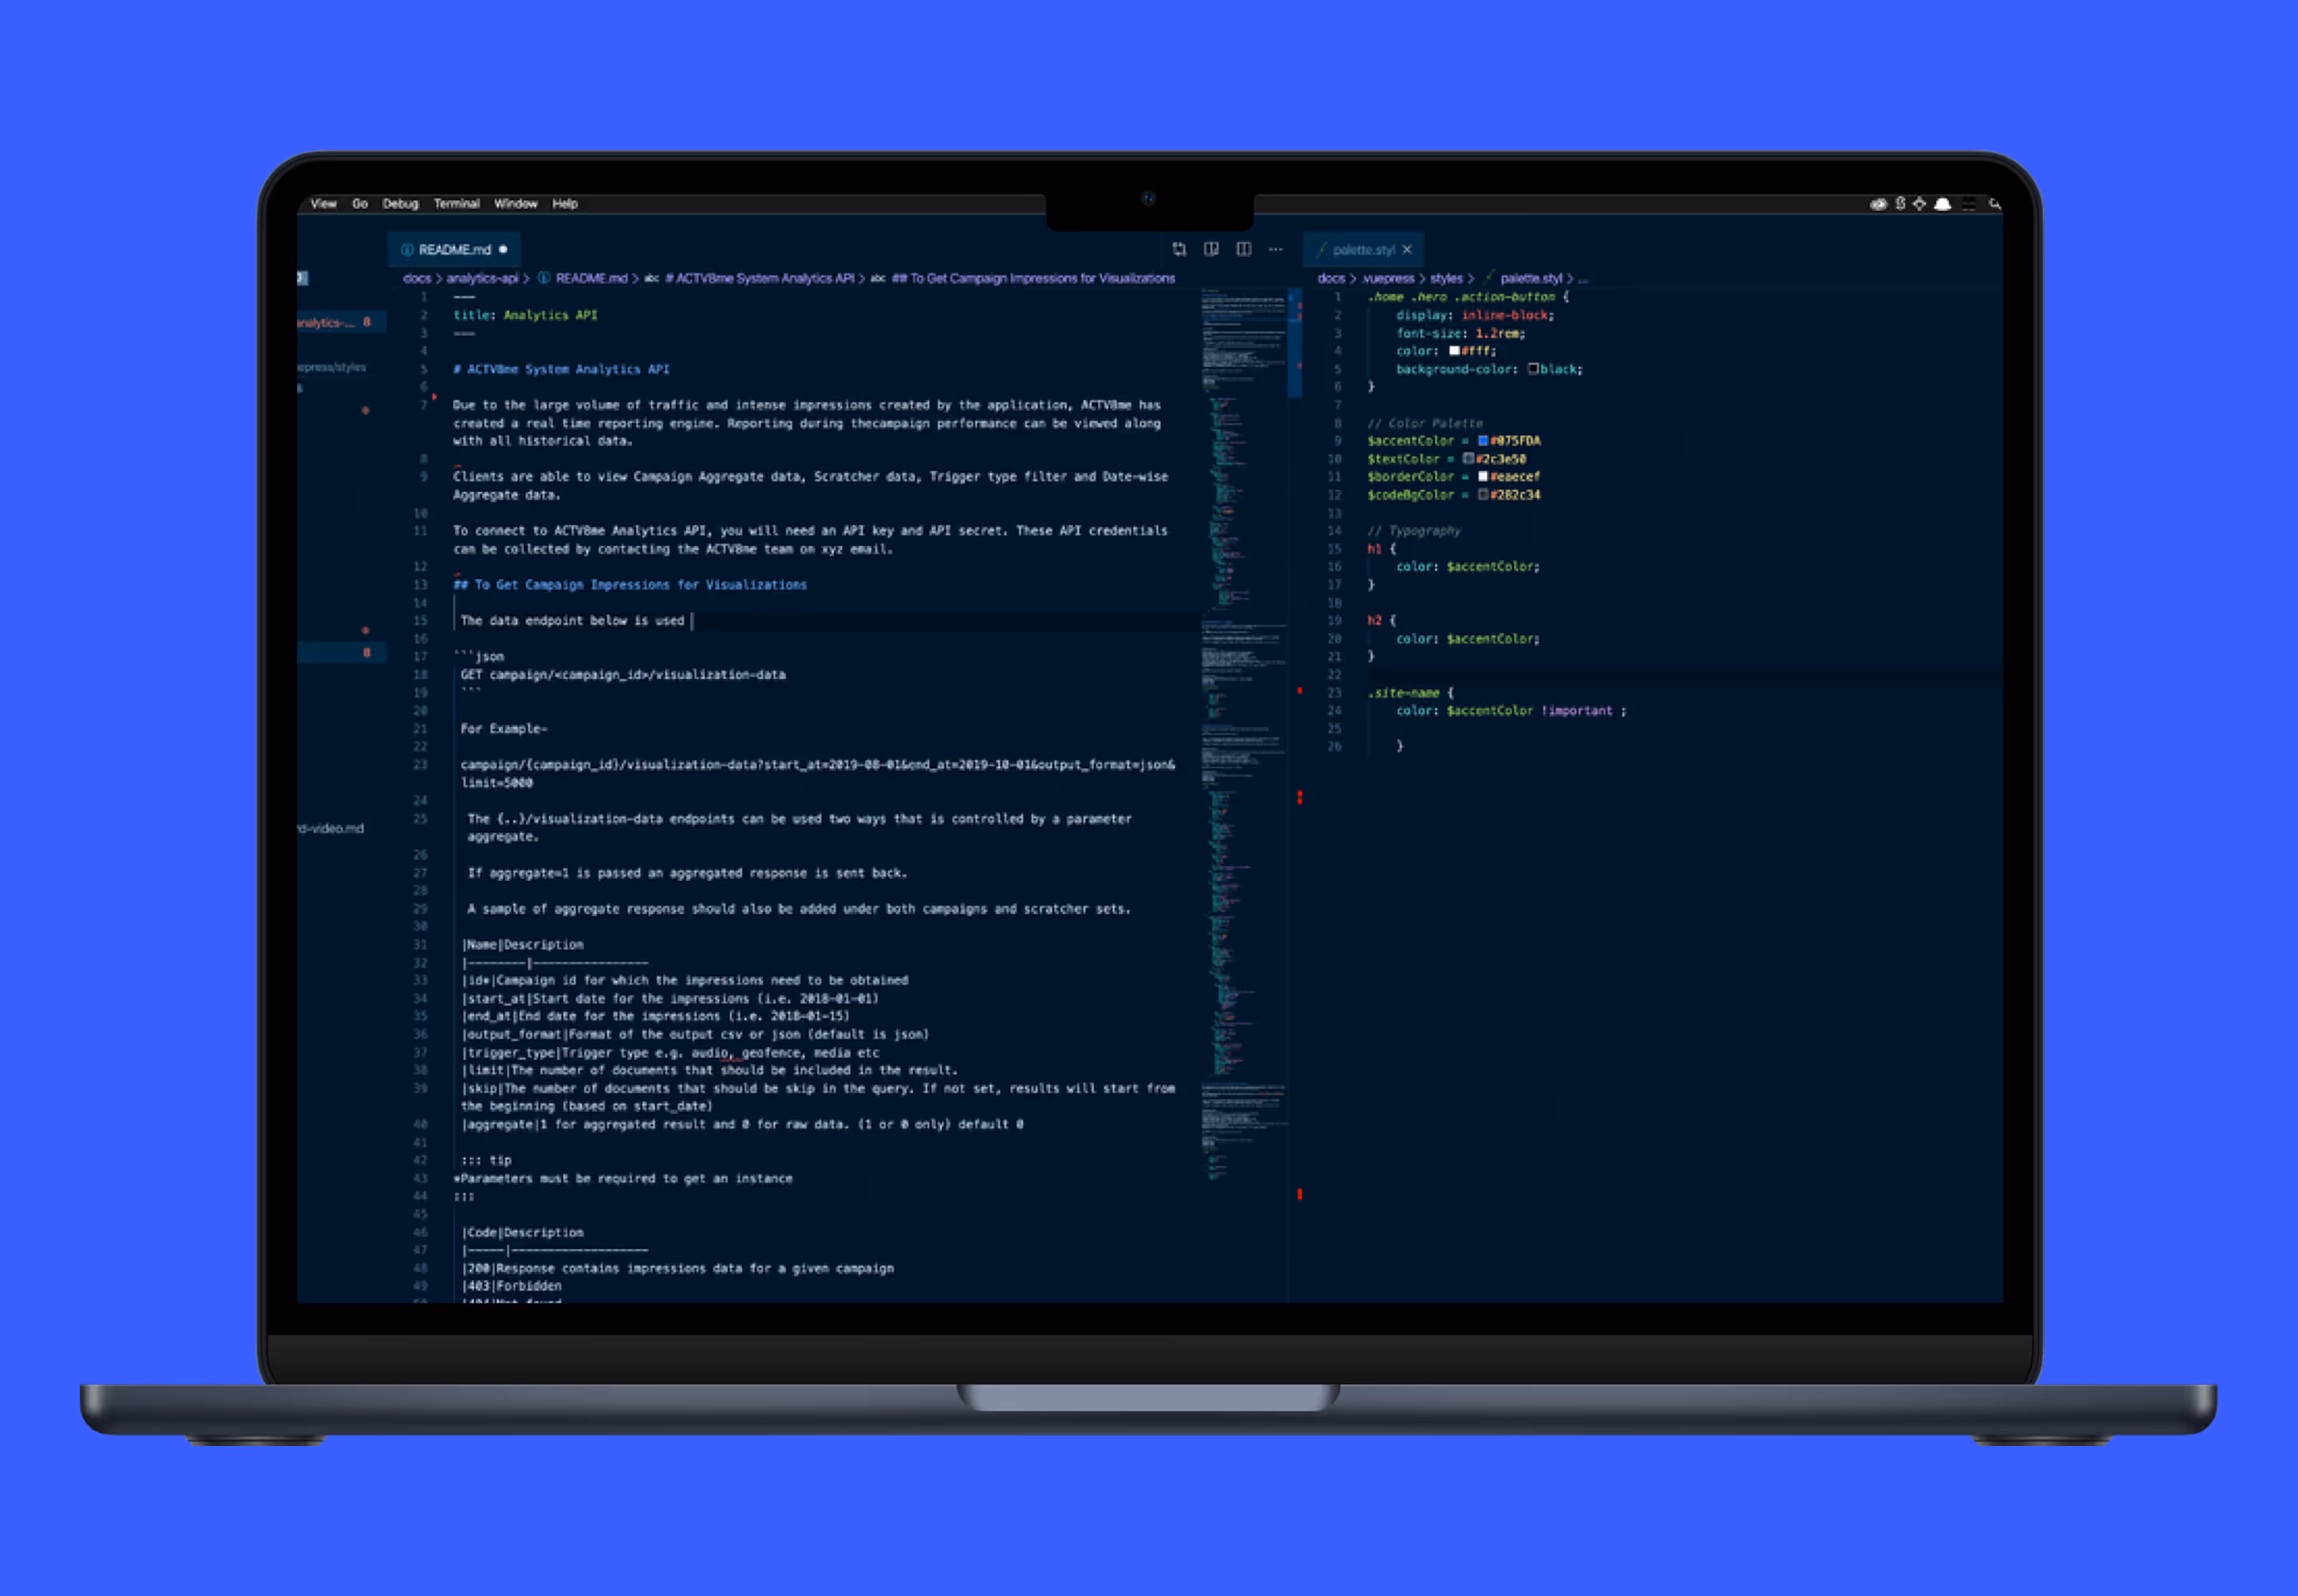Click the #075FDA accent color swatch
The height and width of the screenshot is (1596, 2298).
click(x=1483, y=441)
